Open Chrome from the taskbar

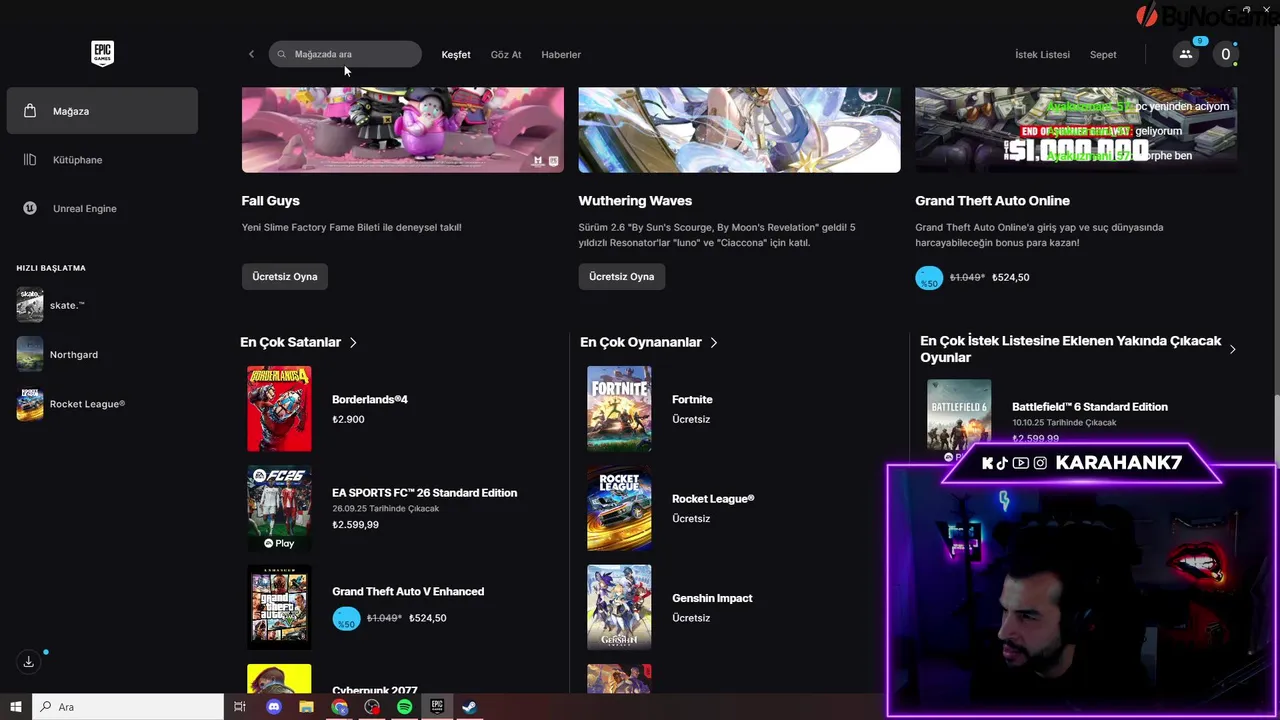[x=340, y=707]
